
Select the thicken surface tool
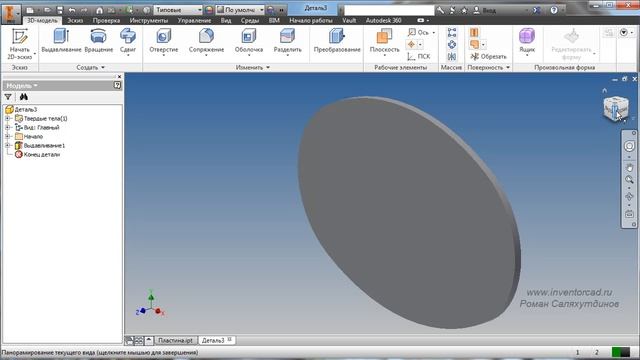(x=474, y=32)
